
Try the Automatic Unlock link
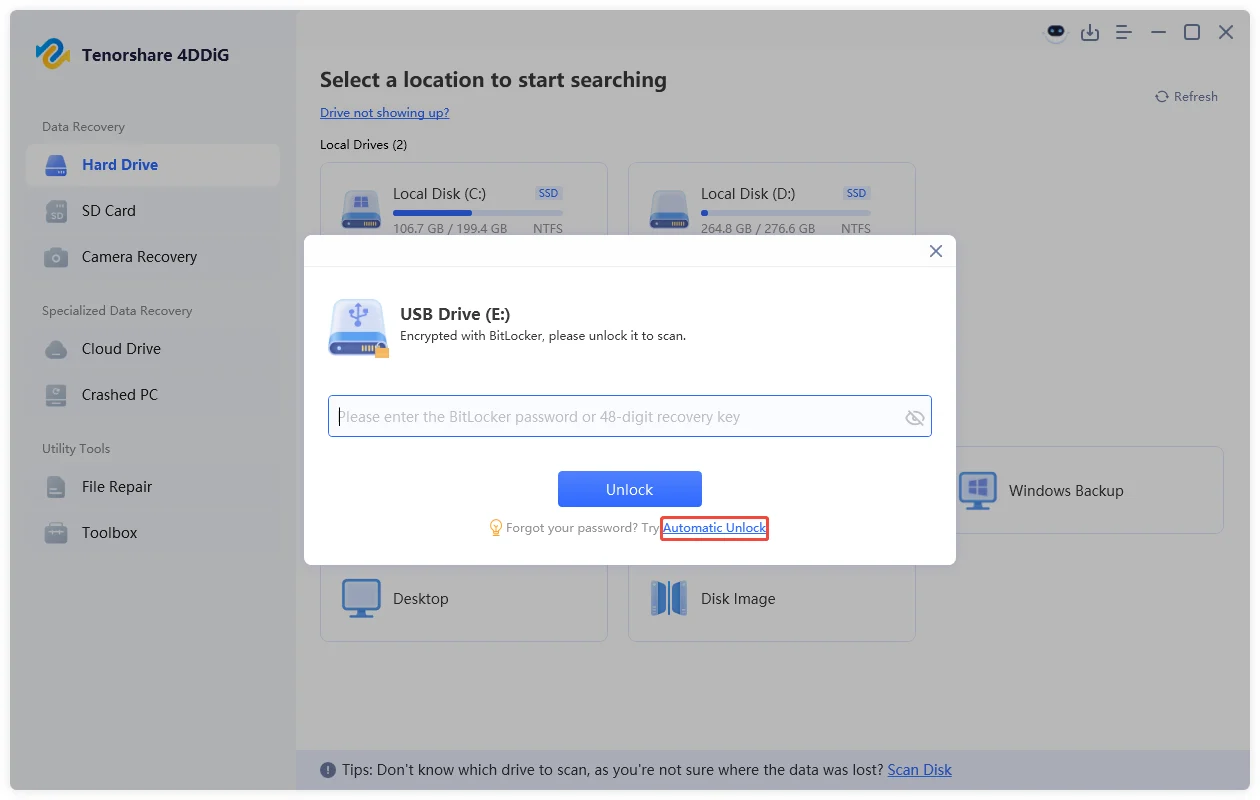(x=714, y=528)
